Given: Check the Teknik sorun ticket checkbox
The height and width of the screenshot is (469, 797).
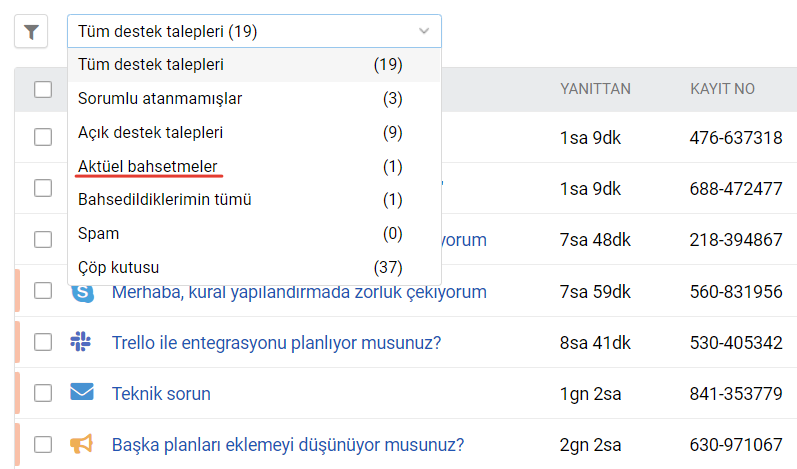Looking at the screenshot, I should coord(43,393).
